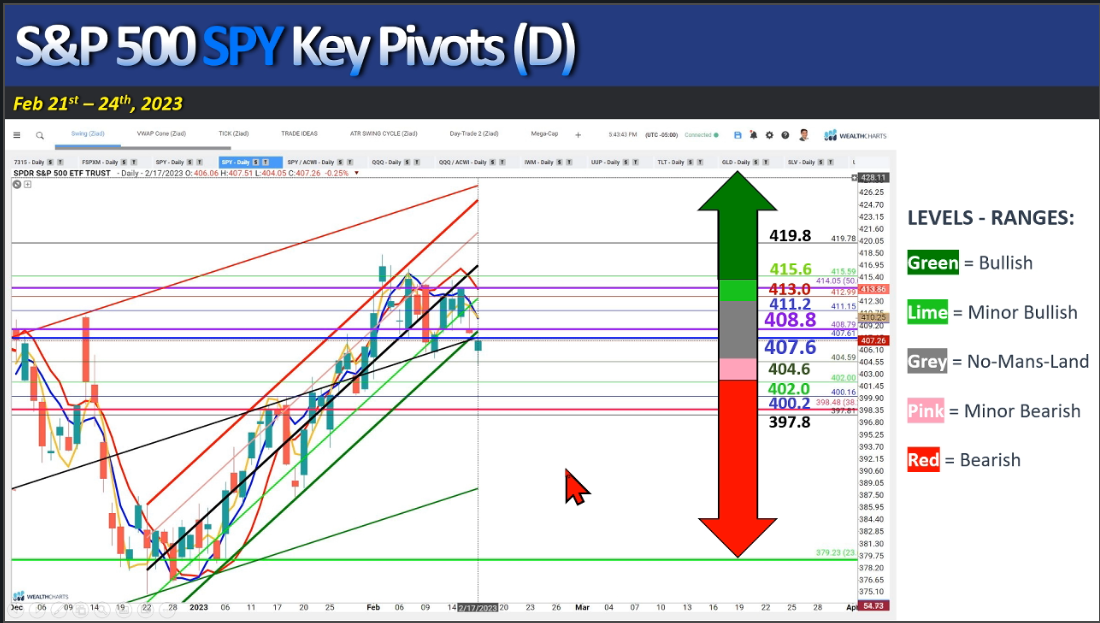The image size is (1100, 623).
Task: Click the search magnifier icon
Action: point(40,135)
